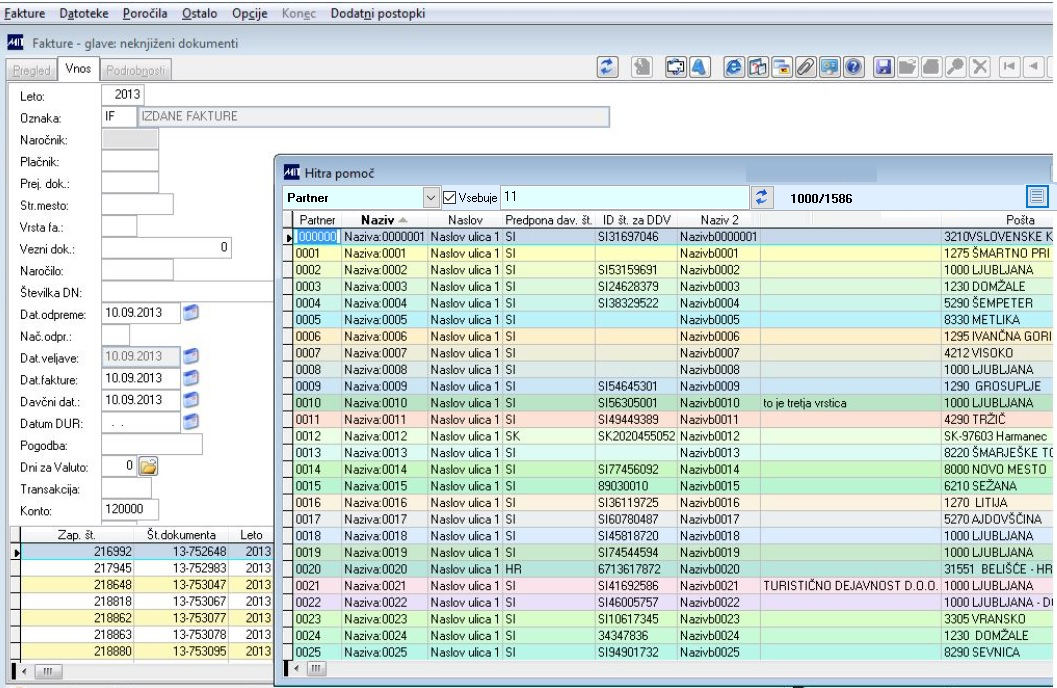This screenshot has height=688, width=1057.
Task: Click list view icon in Hitra pomoč
Action: [1039, 198]
